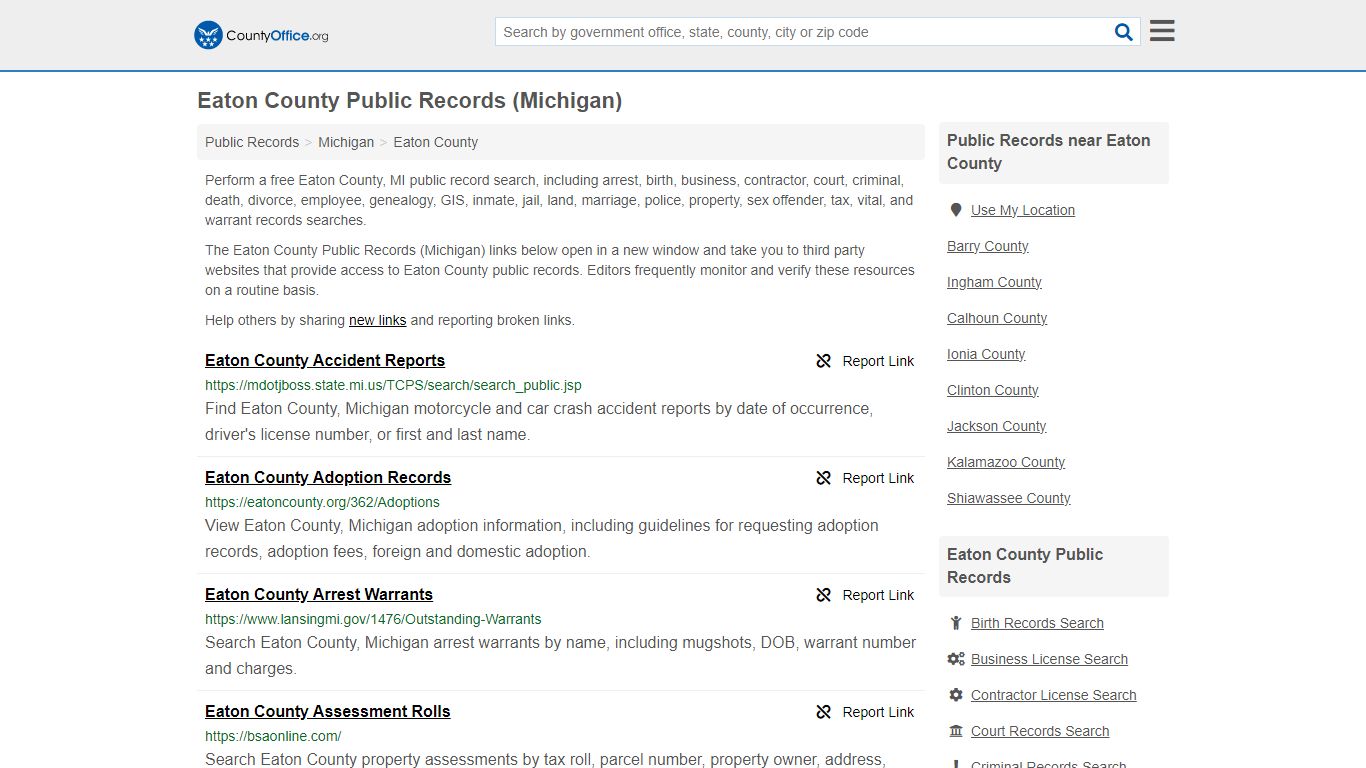Viewport: 1366px width, 768px height.
Task: Open lansingmi.gov Outstanding-Warrants URL
Action: pos(373,619)
